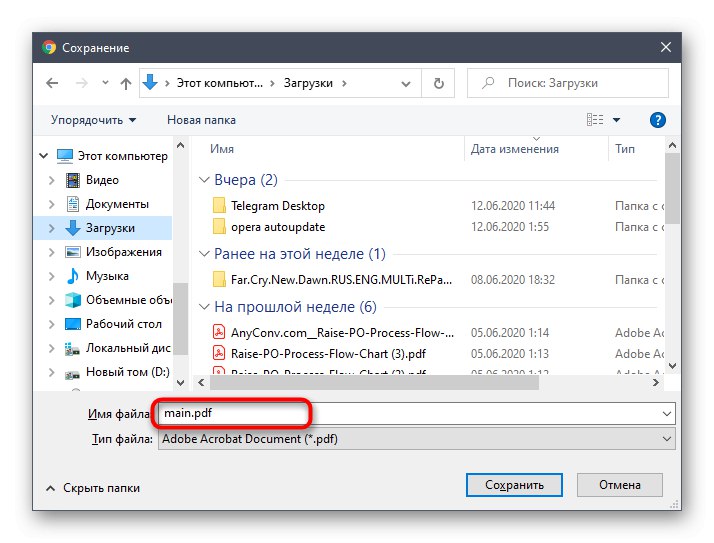Select 'Загрузки' in navigation tree
Image resolution: width=714 pixels, height=543 pixels.
click(103, 228)
